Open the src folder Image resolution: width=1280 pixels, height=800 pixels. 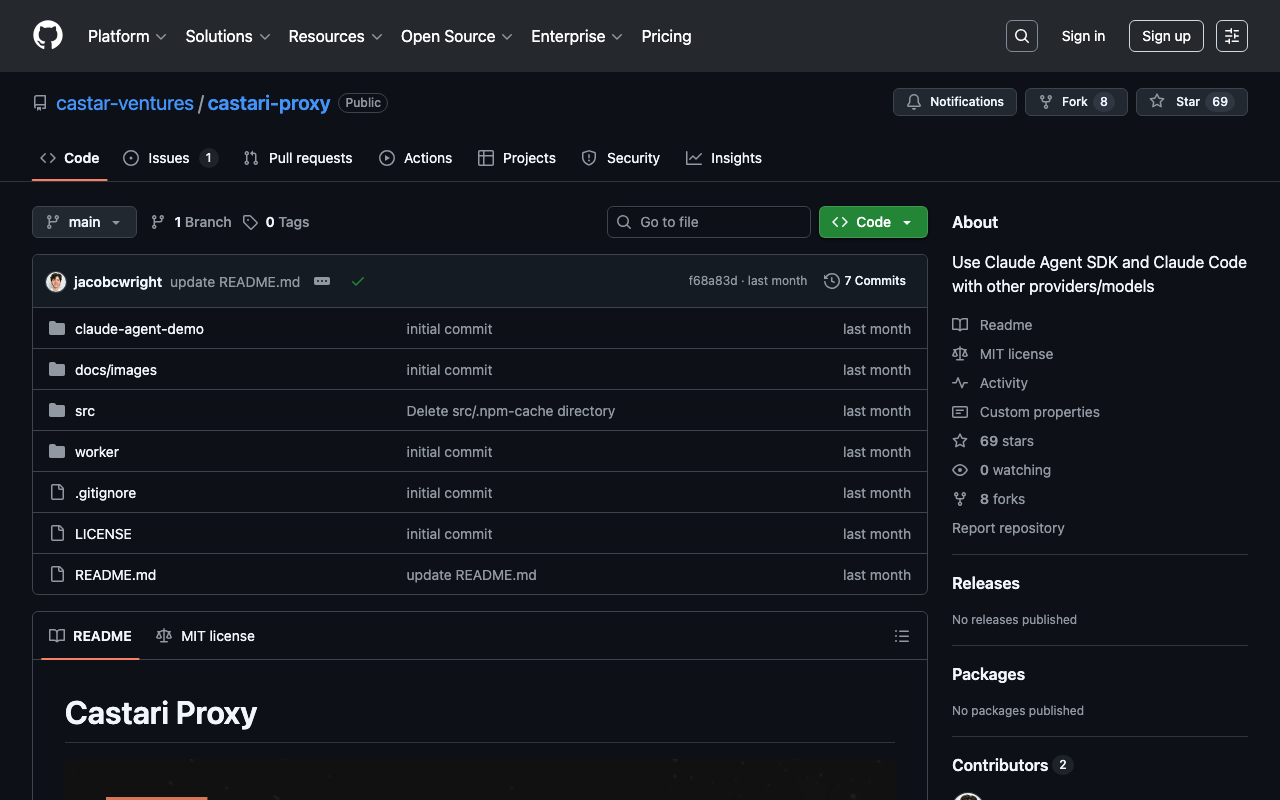(85, 411)
